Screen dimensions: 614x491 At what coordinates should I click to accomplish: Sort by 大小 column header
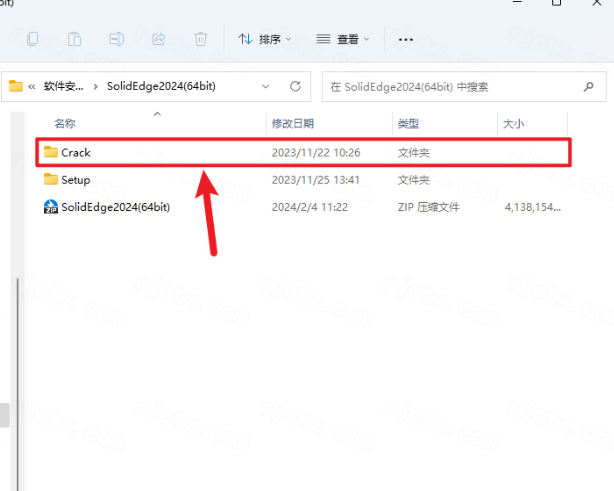pyautogui.click(x=512, y=124)
